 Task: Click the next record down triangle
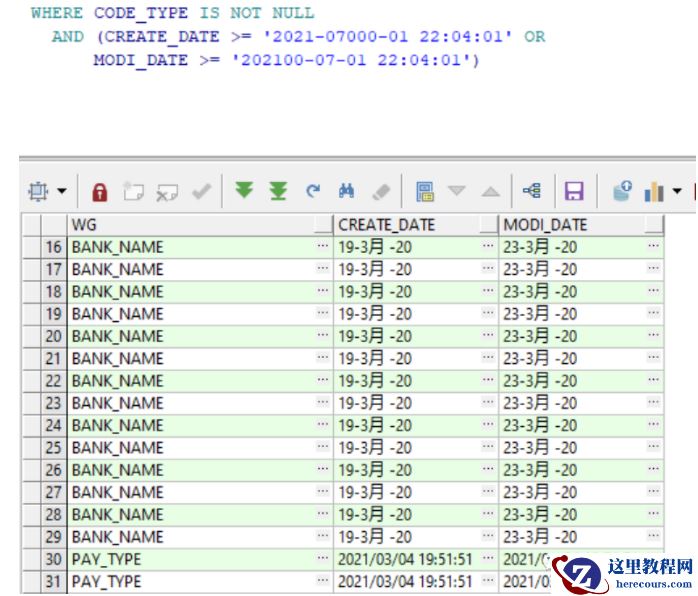coord(457,191)
